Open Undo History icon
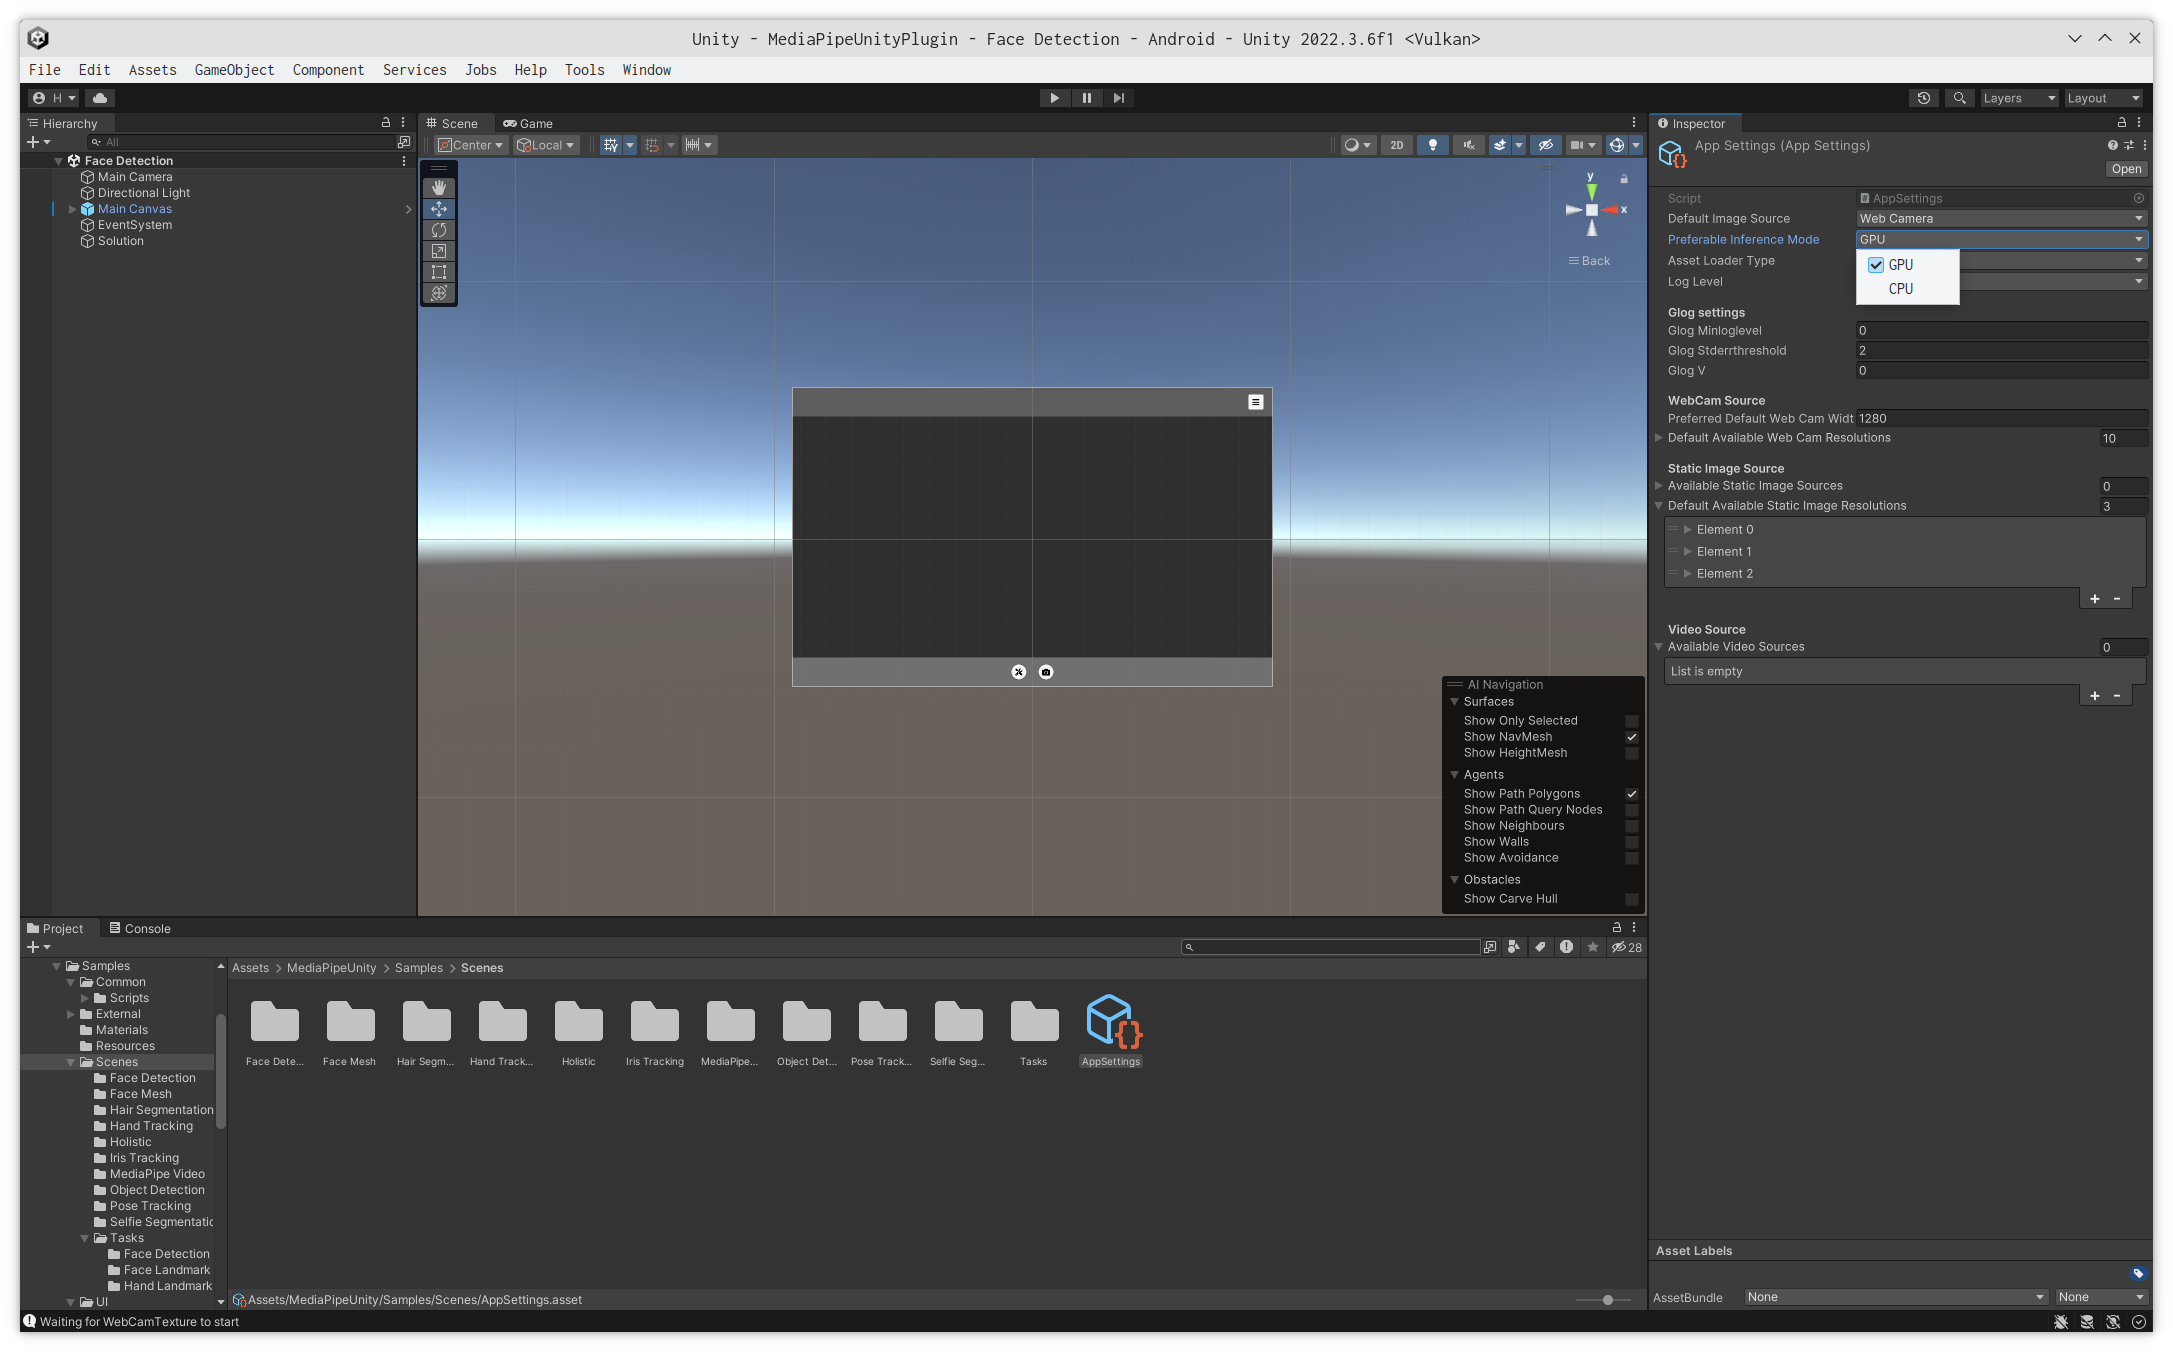 point(1923,98)
